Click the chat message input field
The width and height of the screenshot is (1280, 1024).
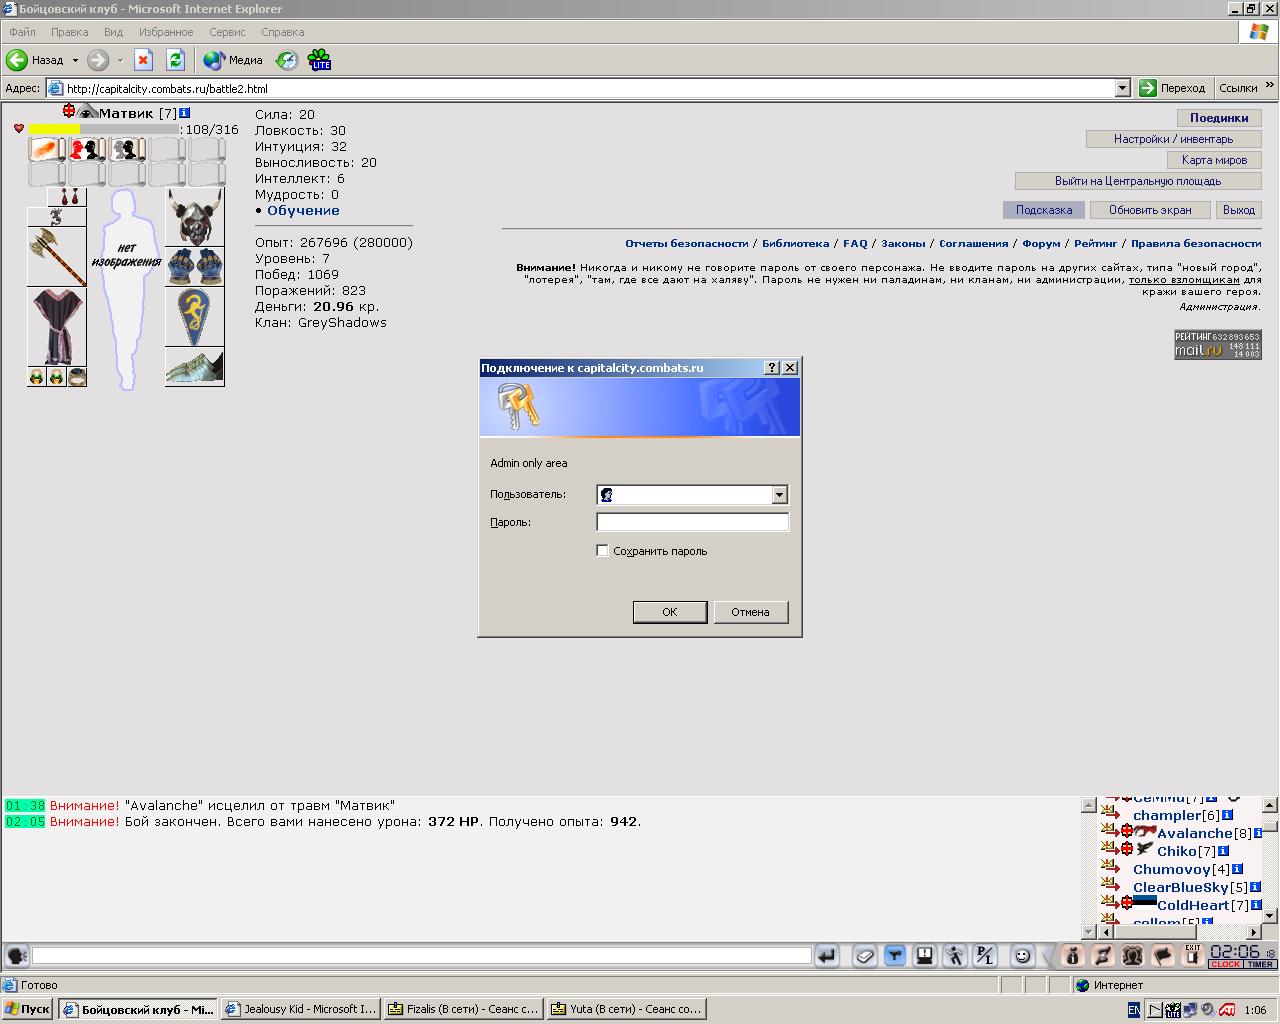(421, 956)
